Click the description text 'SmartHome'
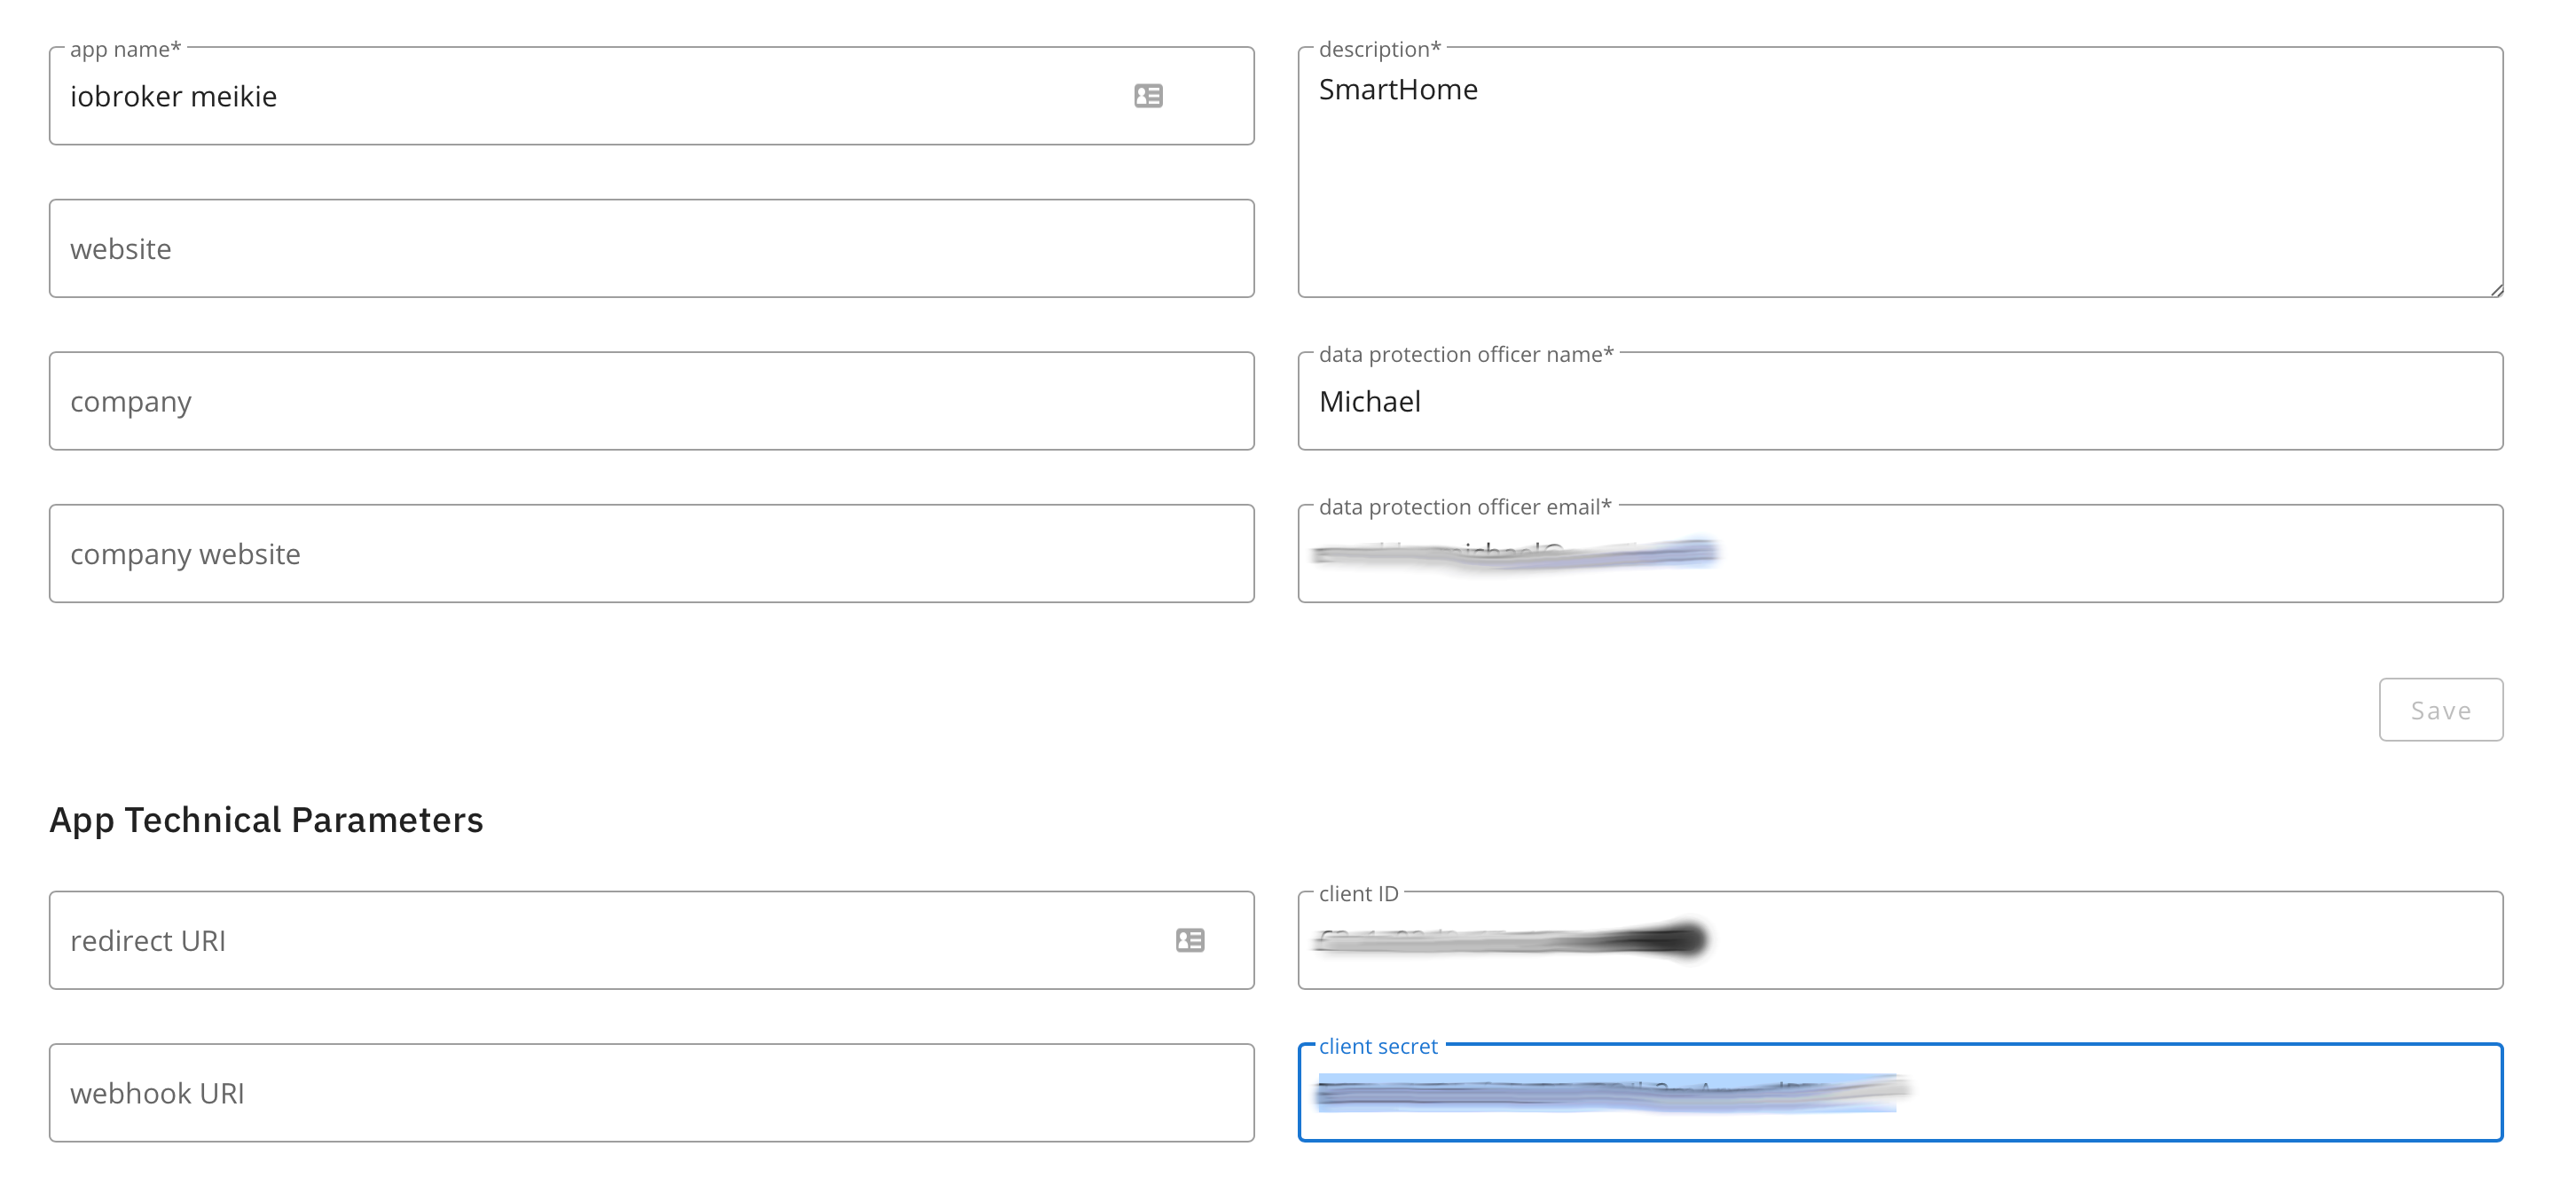2576x1178 pixels. tap(1398, 90)
